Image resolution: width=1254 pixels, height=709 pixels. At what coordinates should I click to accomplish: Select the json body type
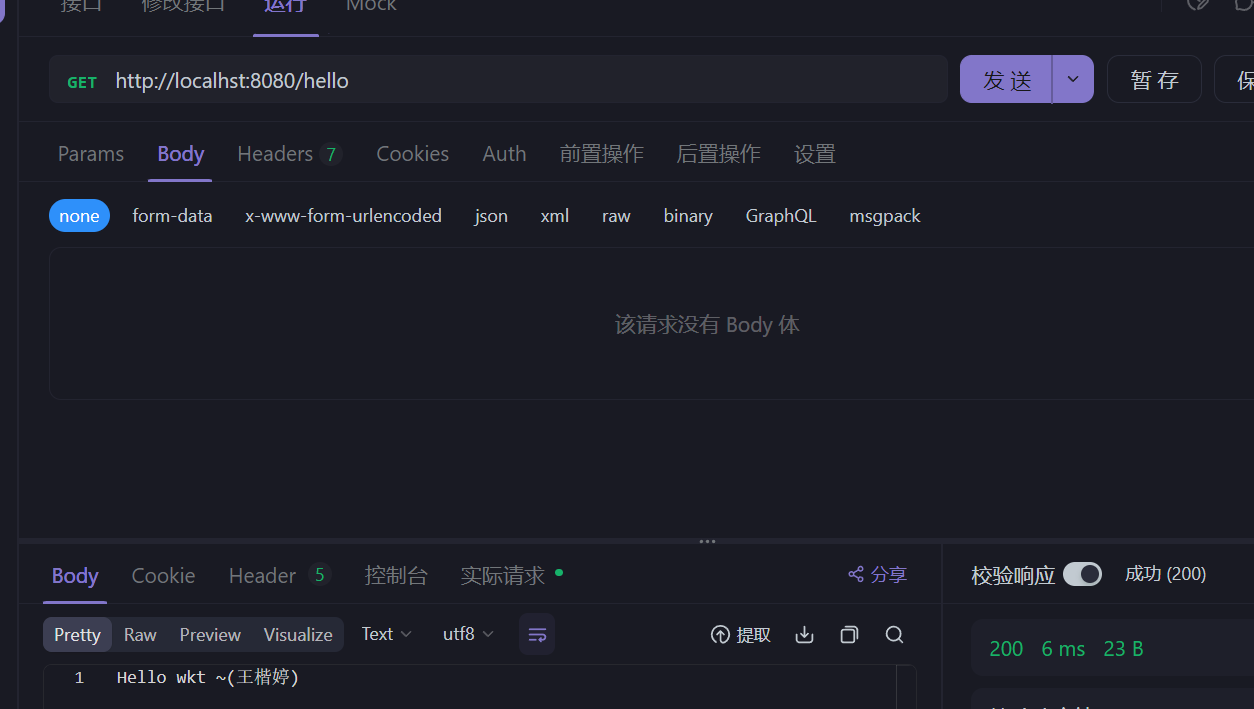tap(491, 216)
